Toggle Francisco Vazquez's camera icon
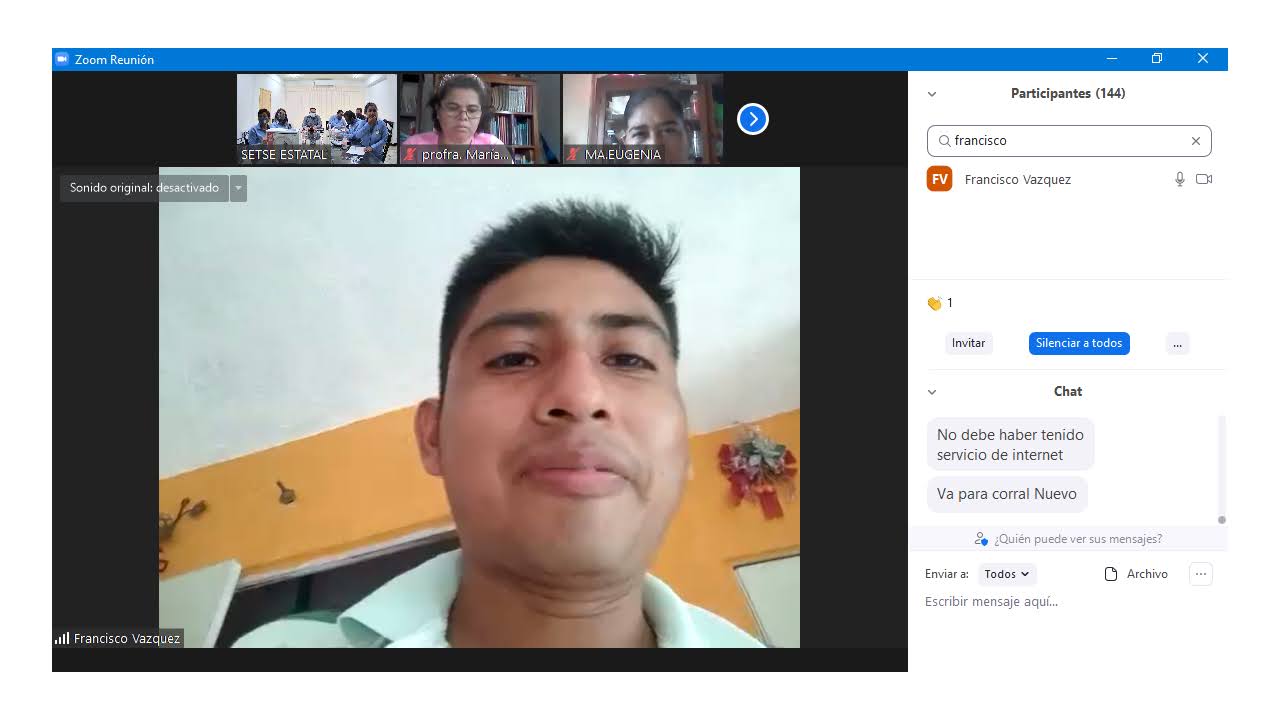This screenshot has height=720, width=1280. point(1204,179)
